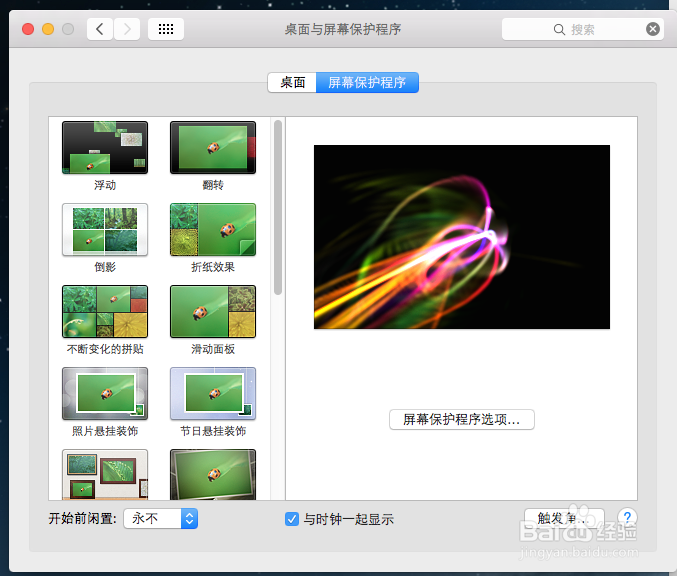Go back with the left chevron button
Image resolution: width=677 pixels, height=576 pixels.
click(x=100, y=29)
